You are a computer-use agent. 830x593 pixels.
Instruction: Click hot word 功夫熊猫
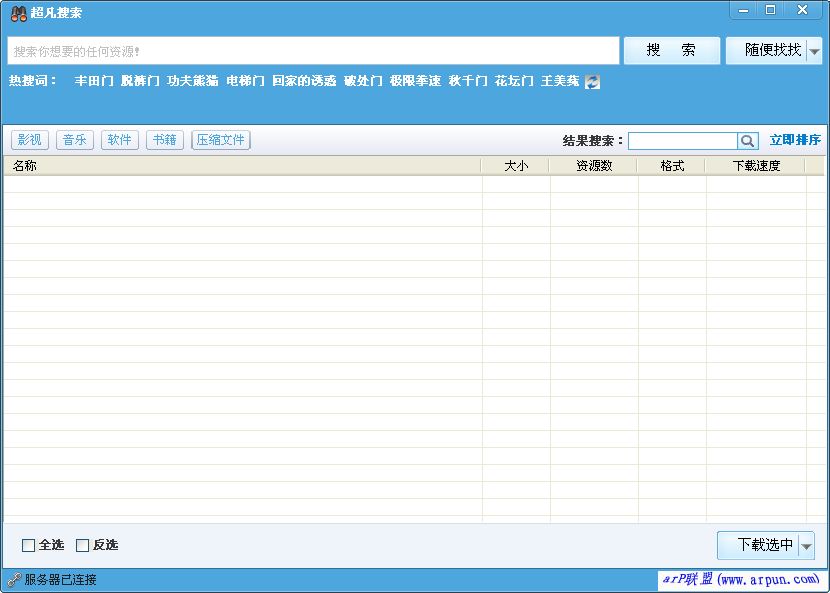(x=193, y=81)
